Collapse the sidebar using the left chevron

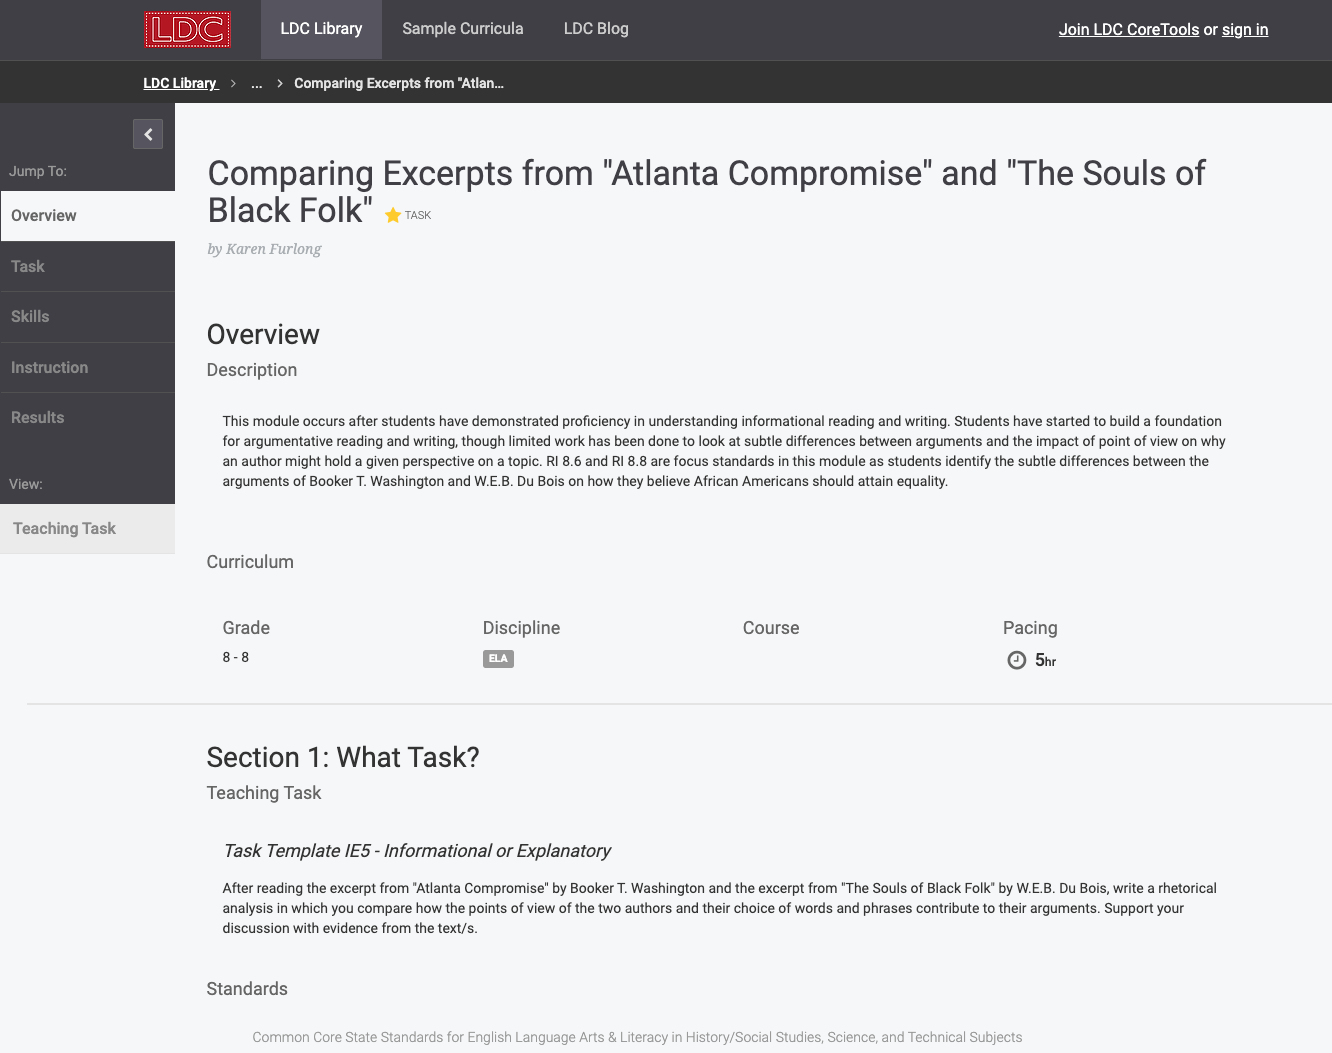[148, 133]
